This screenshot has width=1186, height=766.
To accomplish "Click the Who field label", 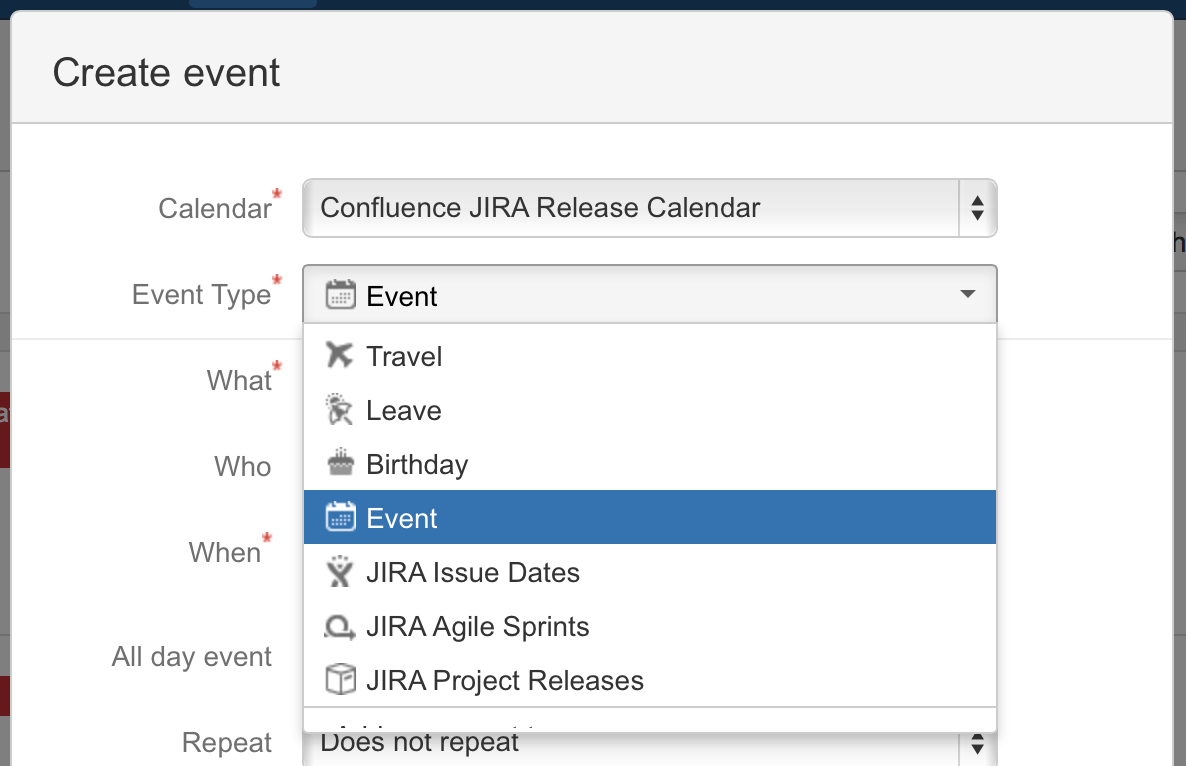I will [x=243, y=467].
